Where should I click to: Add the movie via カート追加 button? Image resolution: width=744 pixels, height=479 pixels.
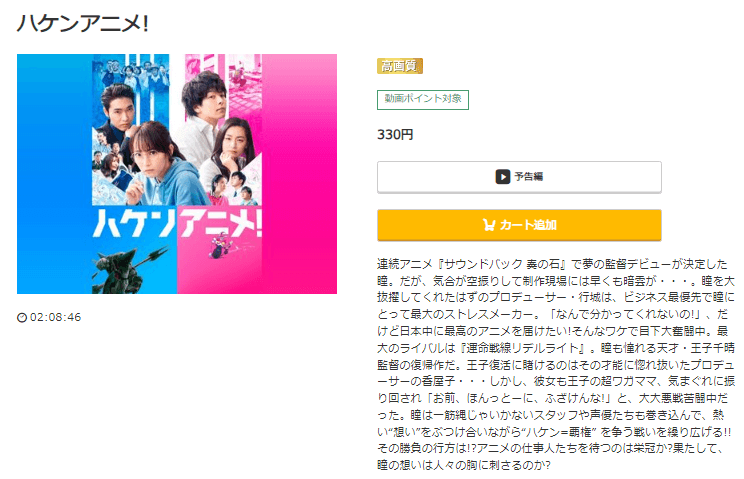(x=519, y=225)
